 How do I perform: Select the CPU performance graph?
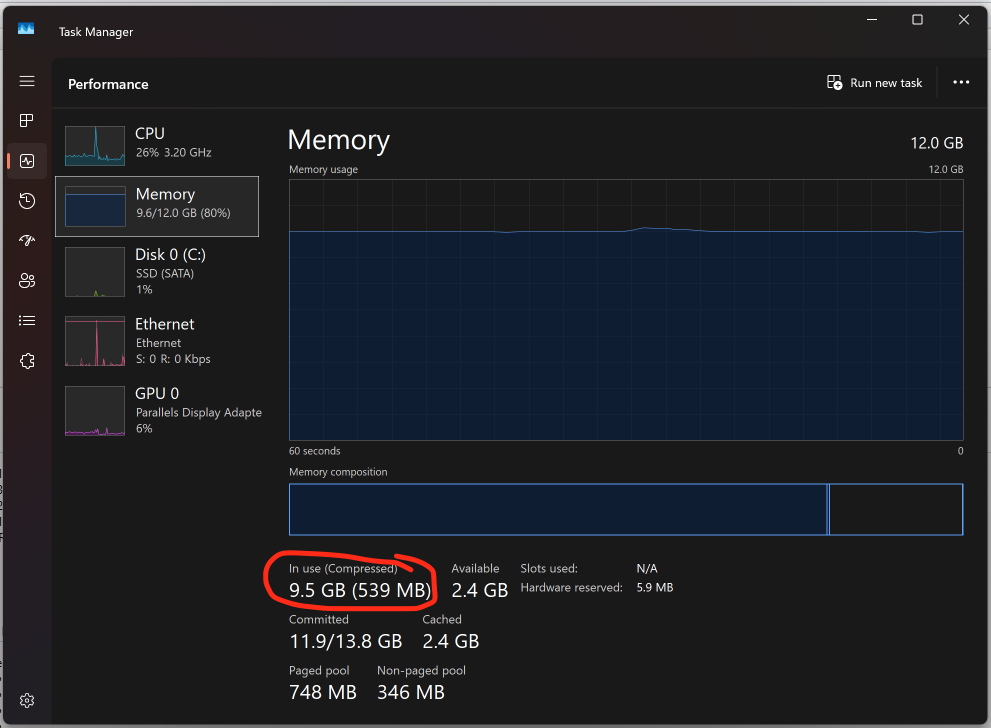coord(156,146)
